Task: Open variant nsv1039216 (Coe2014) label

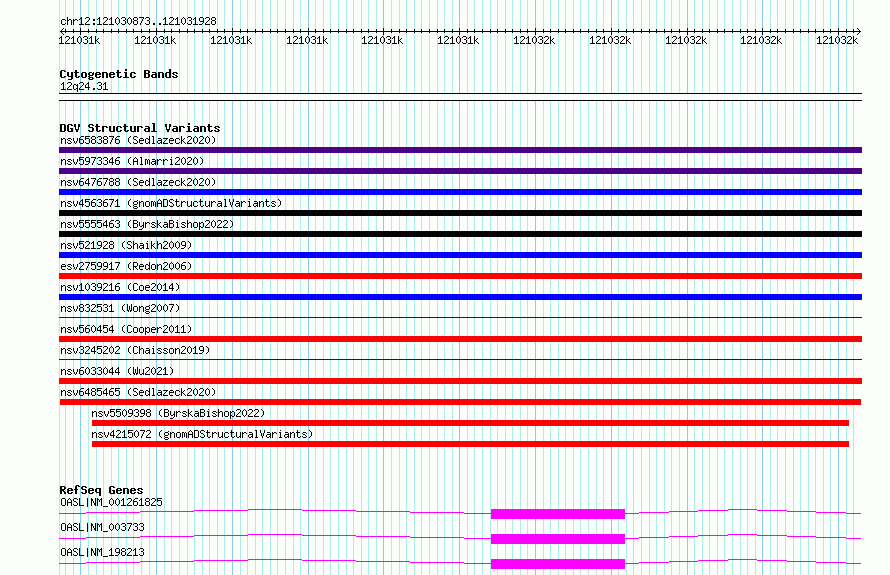Action: (120, 287)
